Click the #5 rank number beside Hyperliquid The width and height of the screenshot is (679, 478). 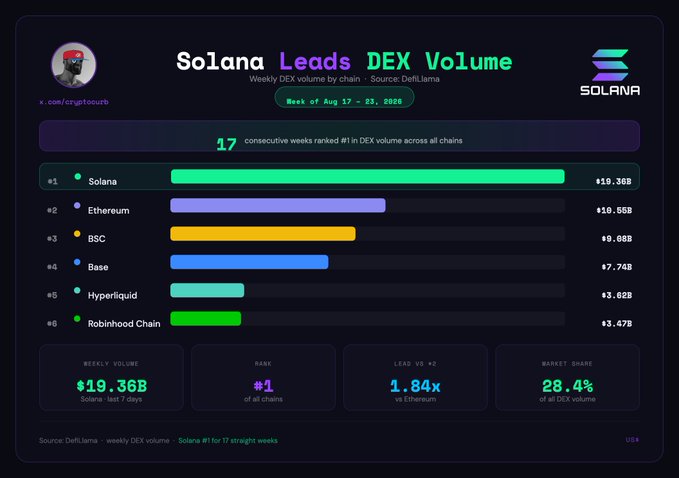click(52, 295)
